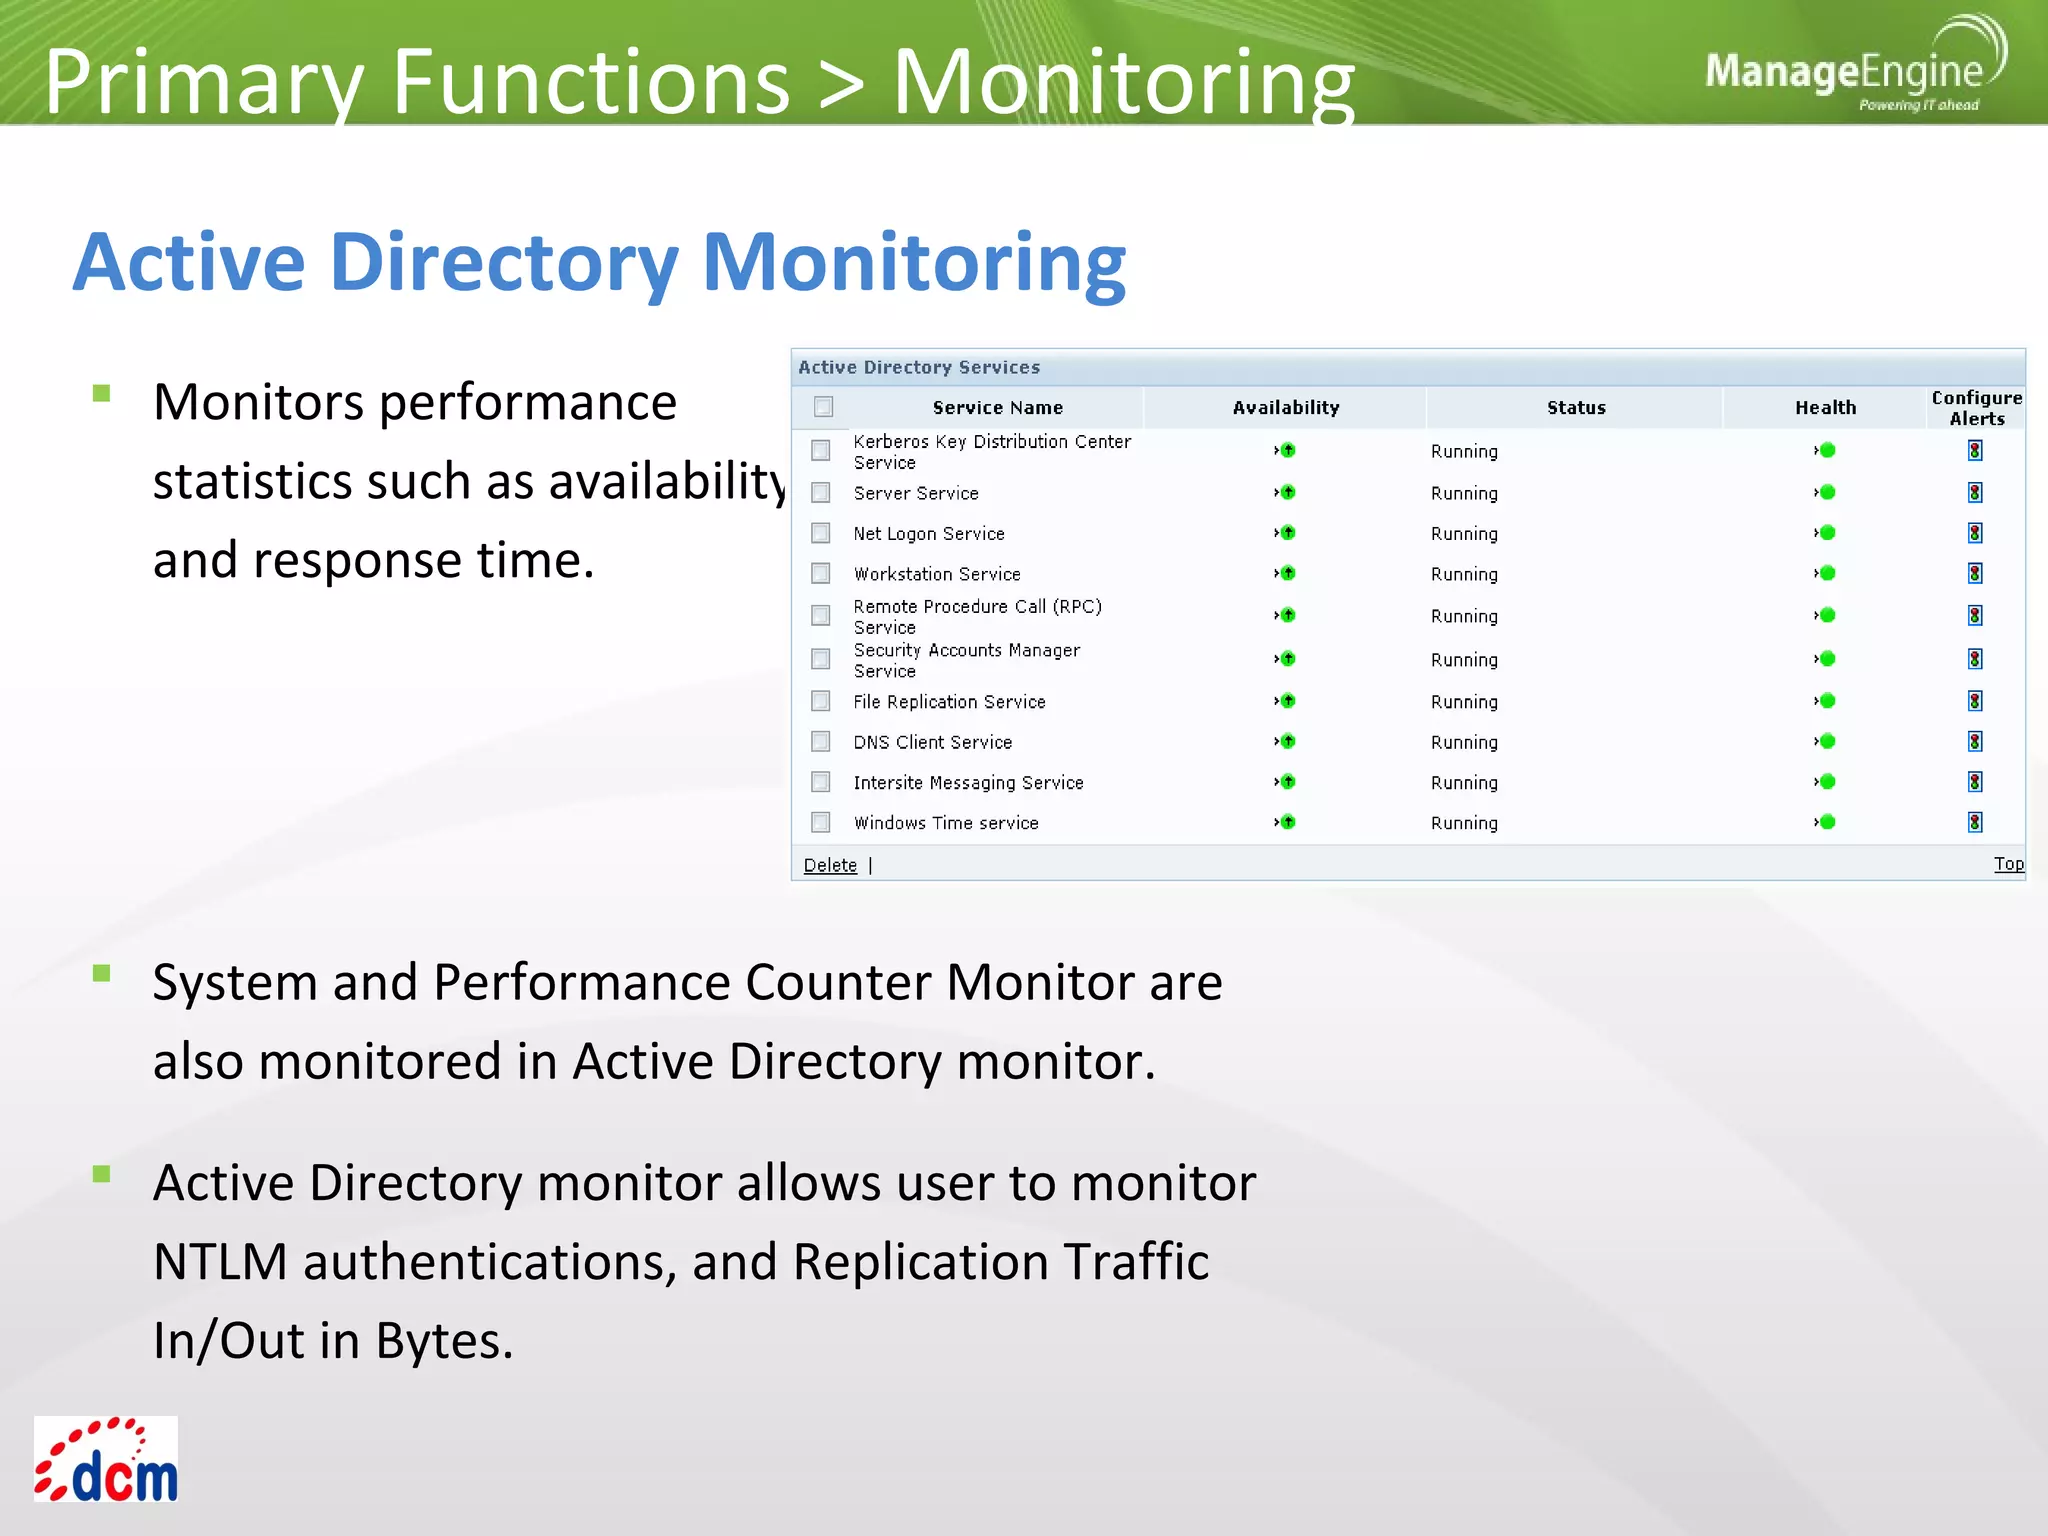Open Configure Alerts icon for DNS Client Service

pos(1975,741)
